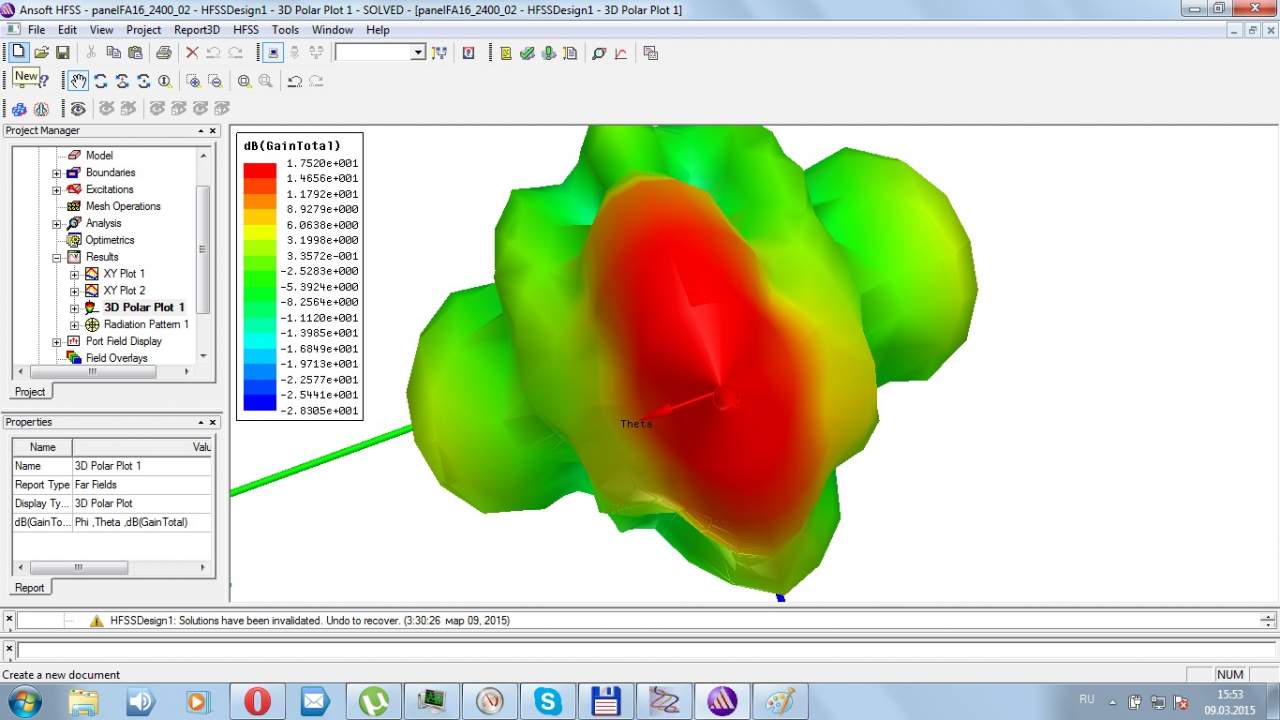Viewport: 1280px width, 720px height.
Task: Click the eye visibility icon in toolbar
Action: [x=78, y=108]
